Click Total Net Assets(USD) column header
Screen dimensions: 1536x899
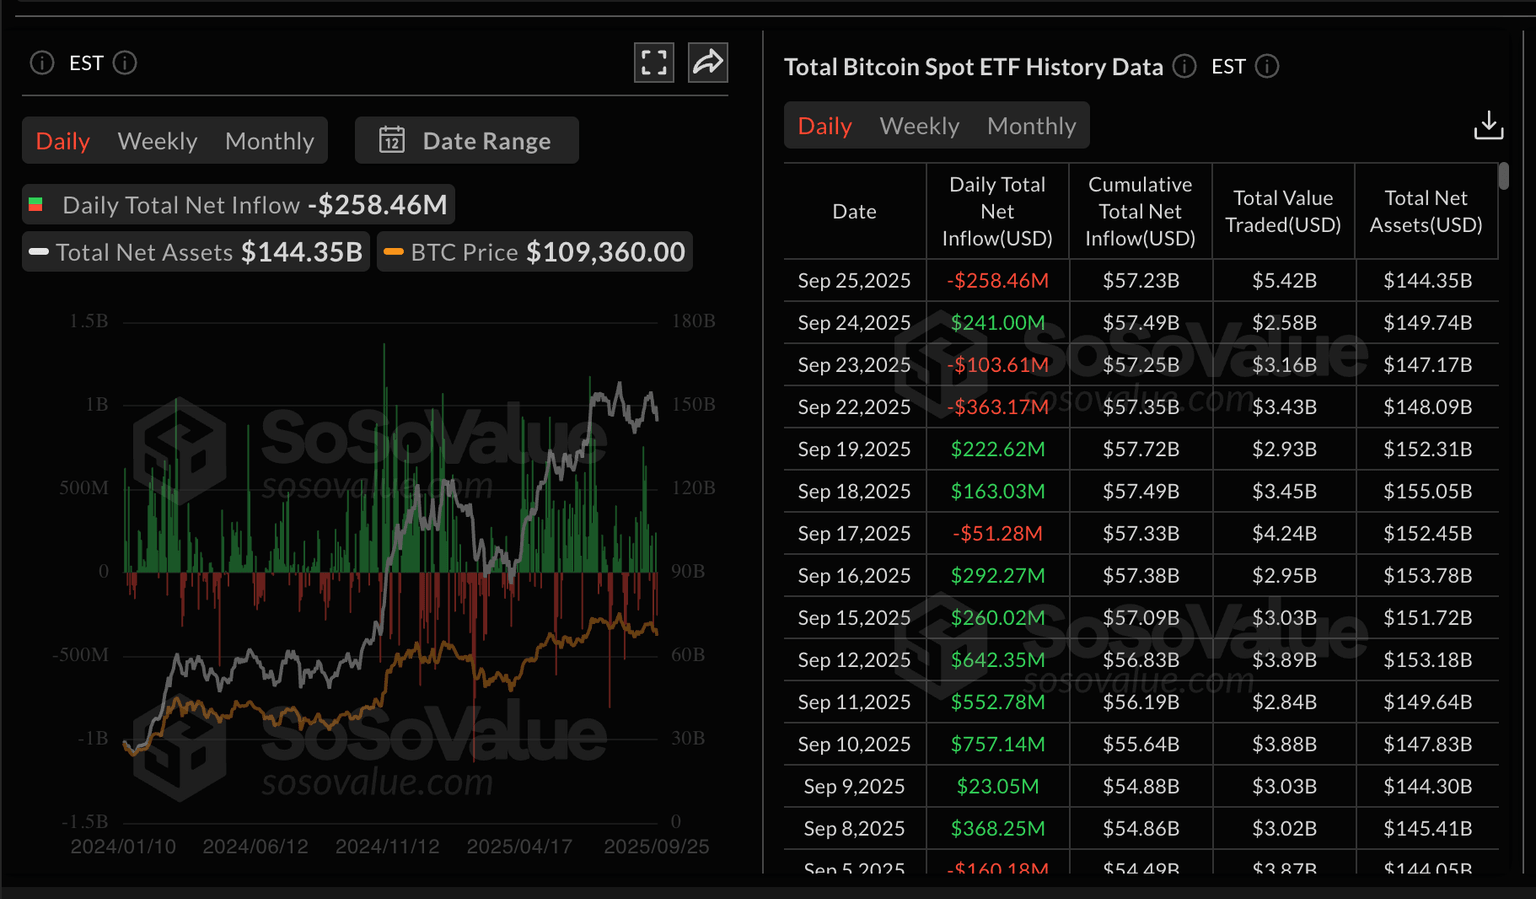tap(1427, 212)
